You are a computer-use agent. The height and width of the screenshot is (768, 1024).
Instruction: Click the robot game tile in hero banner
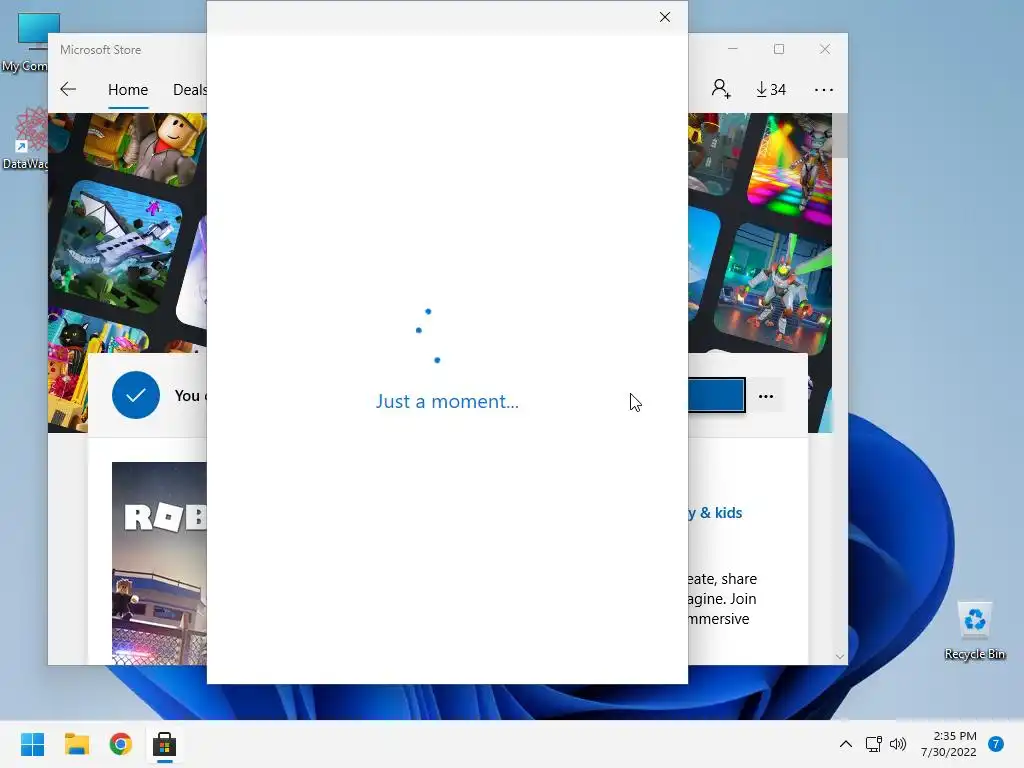775,288
